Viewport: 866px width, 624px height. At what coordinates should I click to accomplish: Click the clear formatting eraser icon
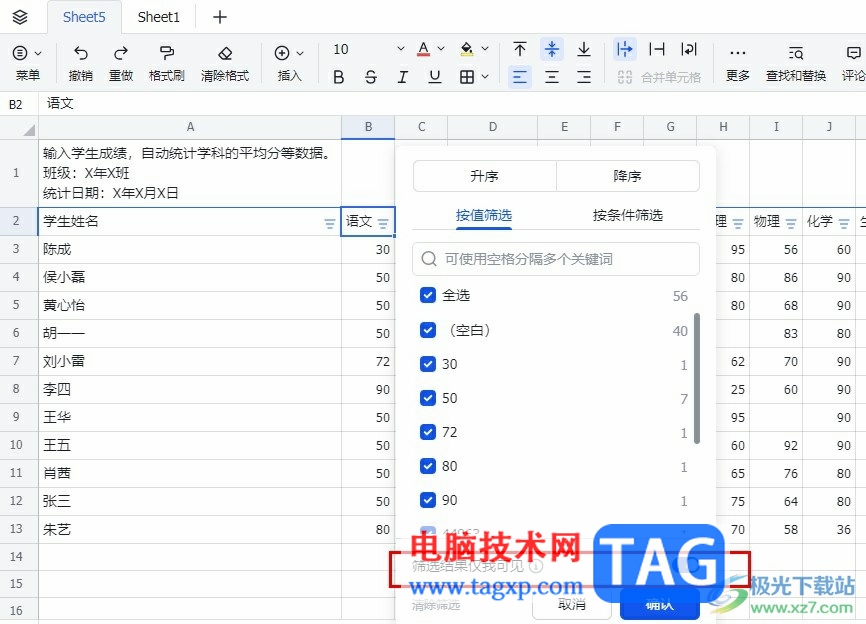225,53
